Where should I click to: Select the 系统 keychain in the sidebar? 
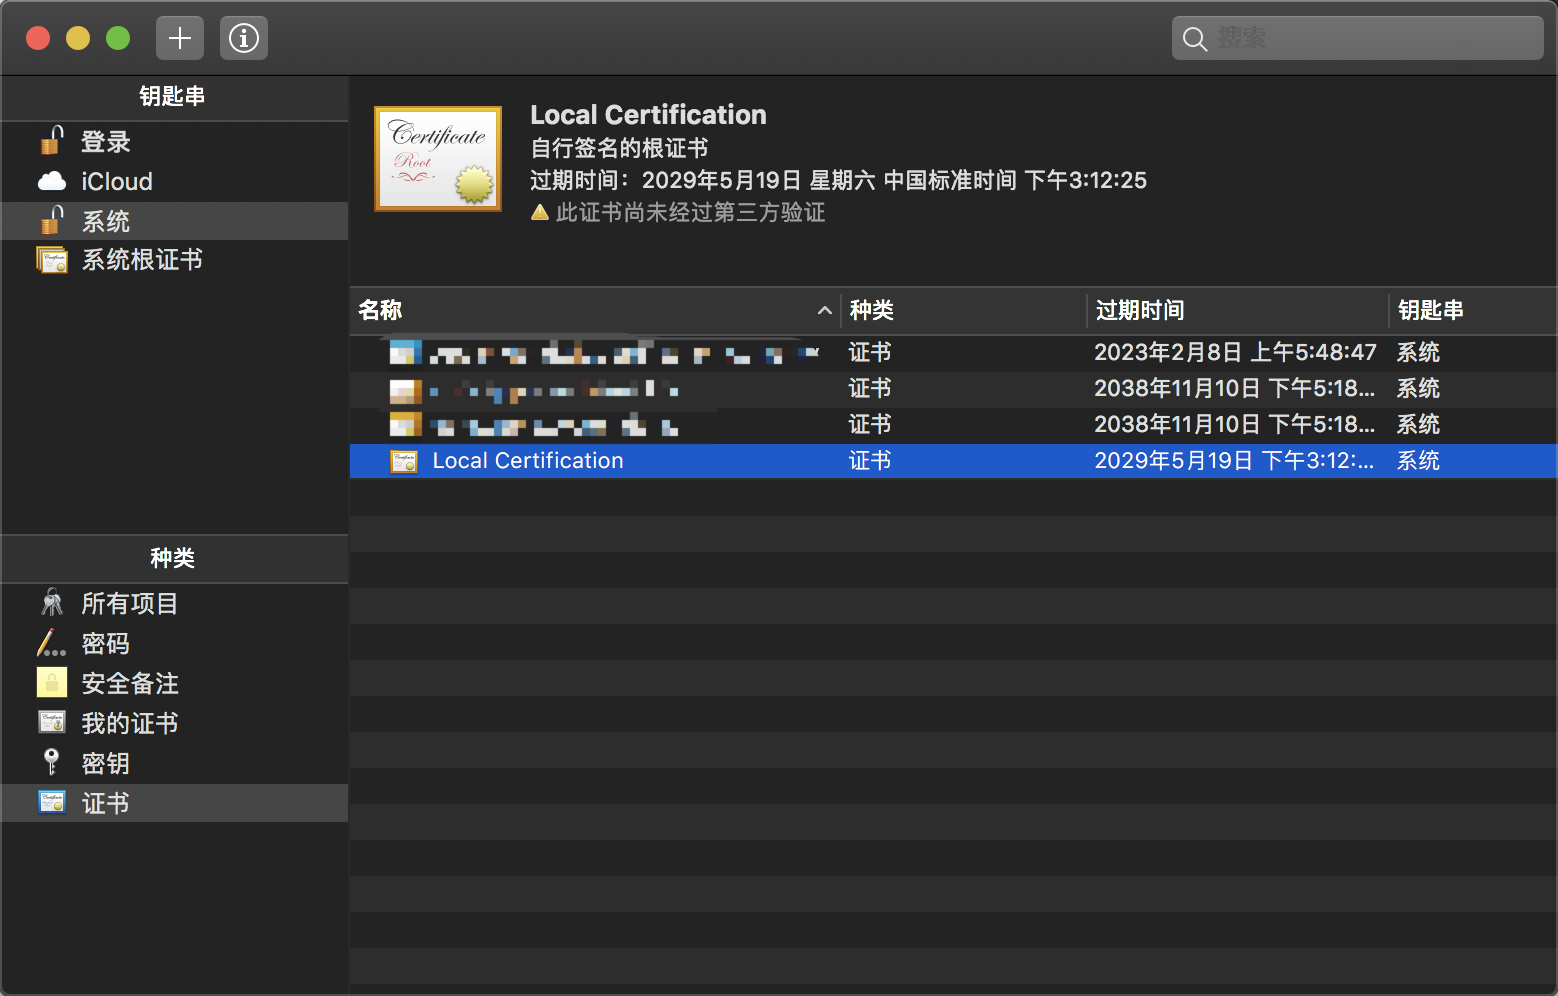click(x=174, y=221)
